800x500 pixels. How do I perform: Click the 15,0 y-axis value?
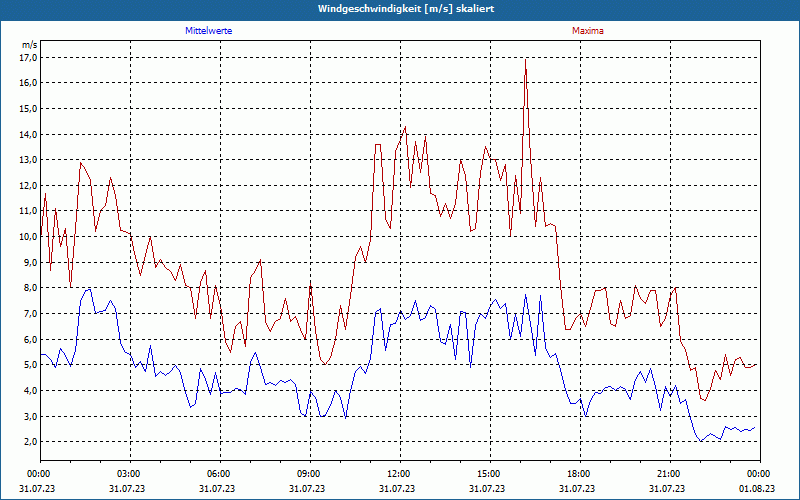[29, 108]
